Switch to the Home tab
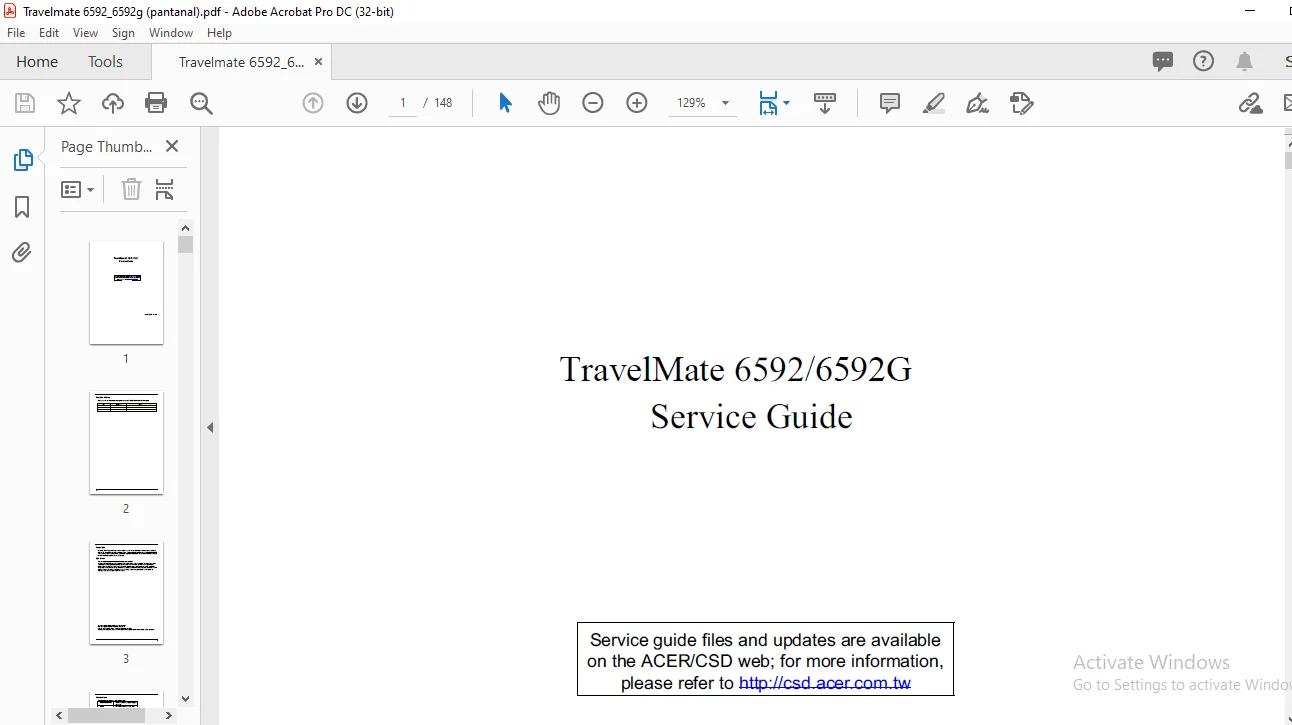This screenshot has height=725, width=1292. (x=37, y=61)
